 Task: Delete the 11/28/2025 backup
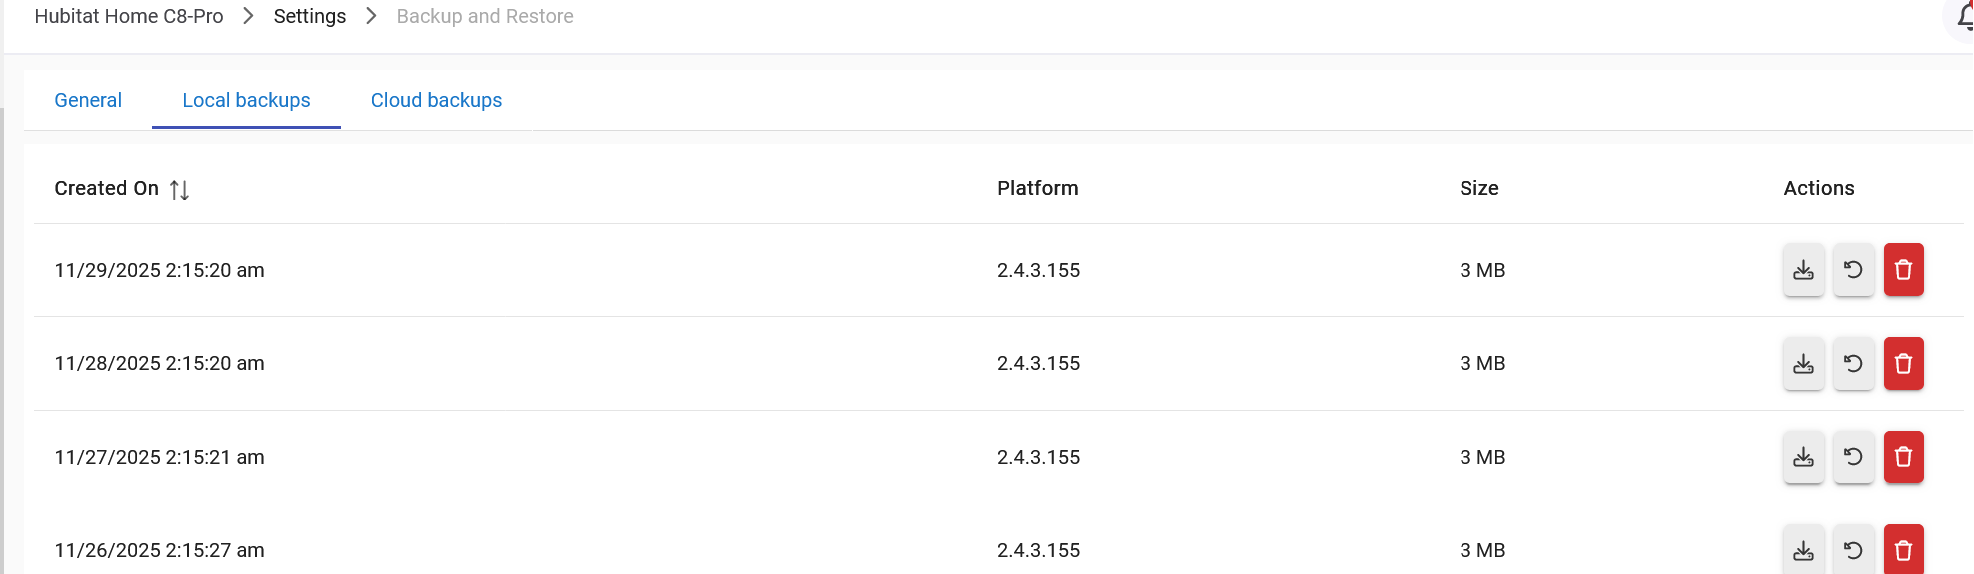[1903, 364]
